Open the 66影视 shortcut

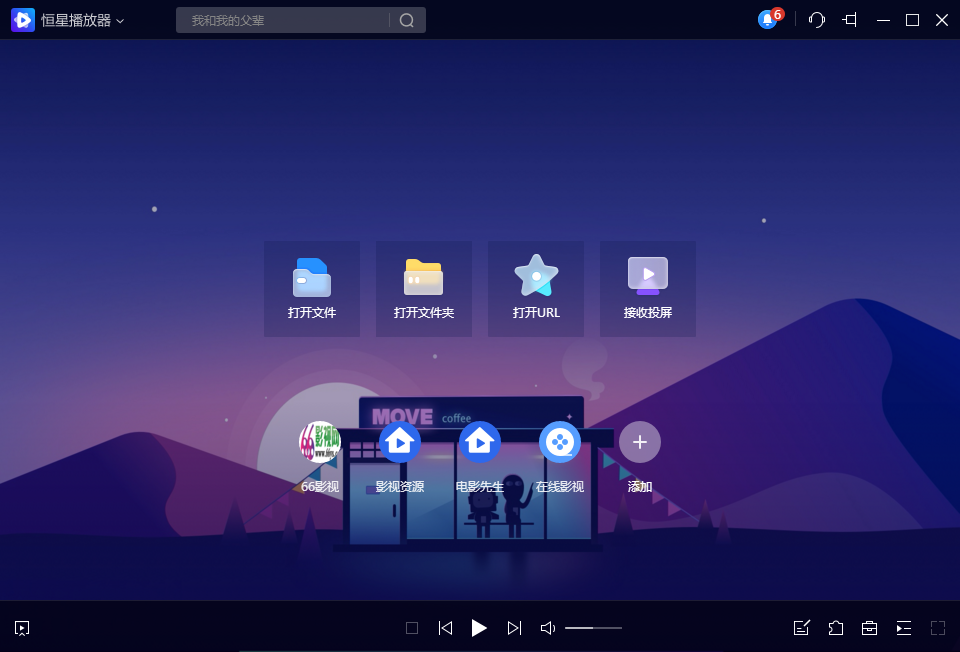pyautogui.click(x=320, y=442)
